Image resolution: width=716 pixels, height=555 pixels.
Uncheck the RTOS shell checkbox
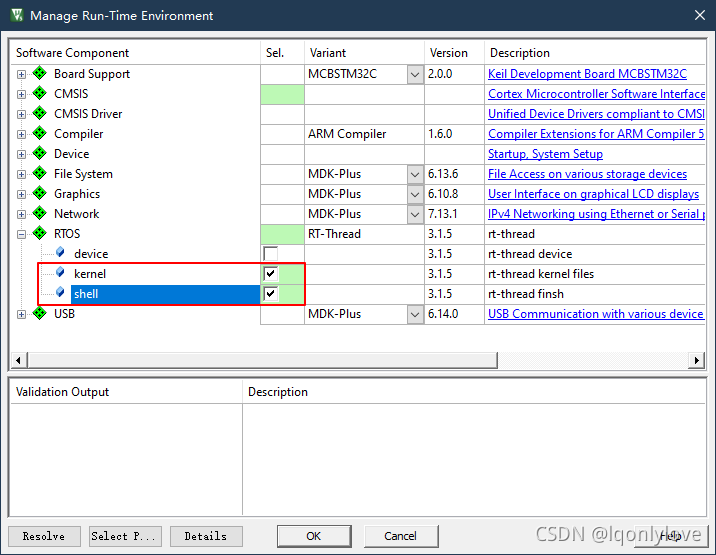[x=271, y=294]
